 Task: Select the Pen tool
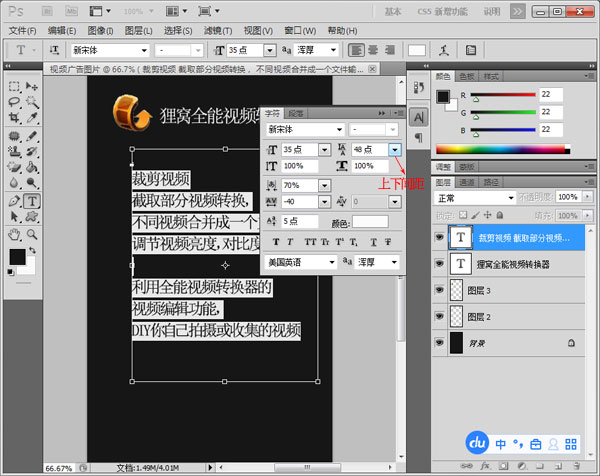click(15, 201)
